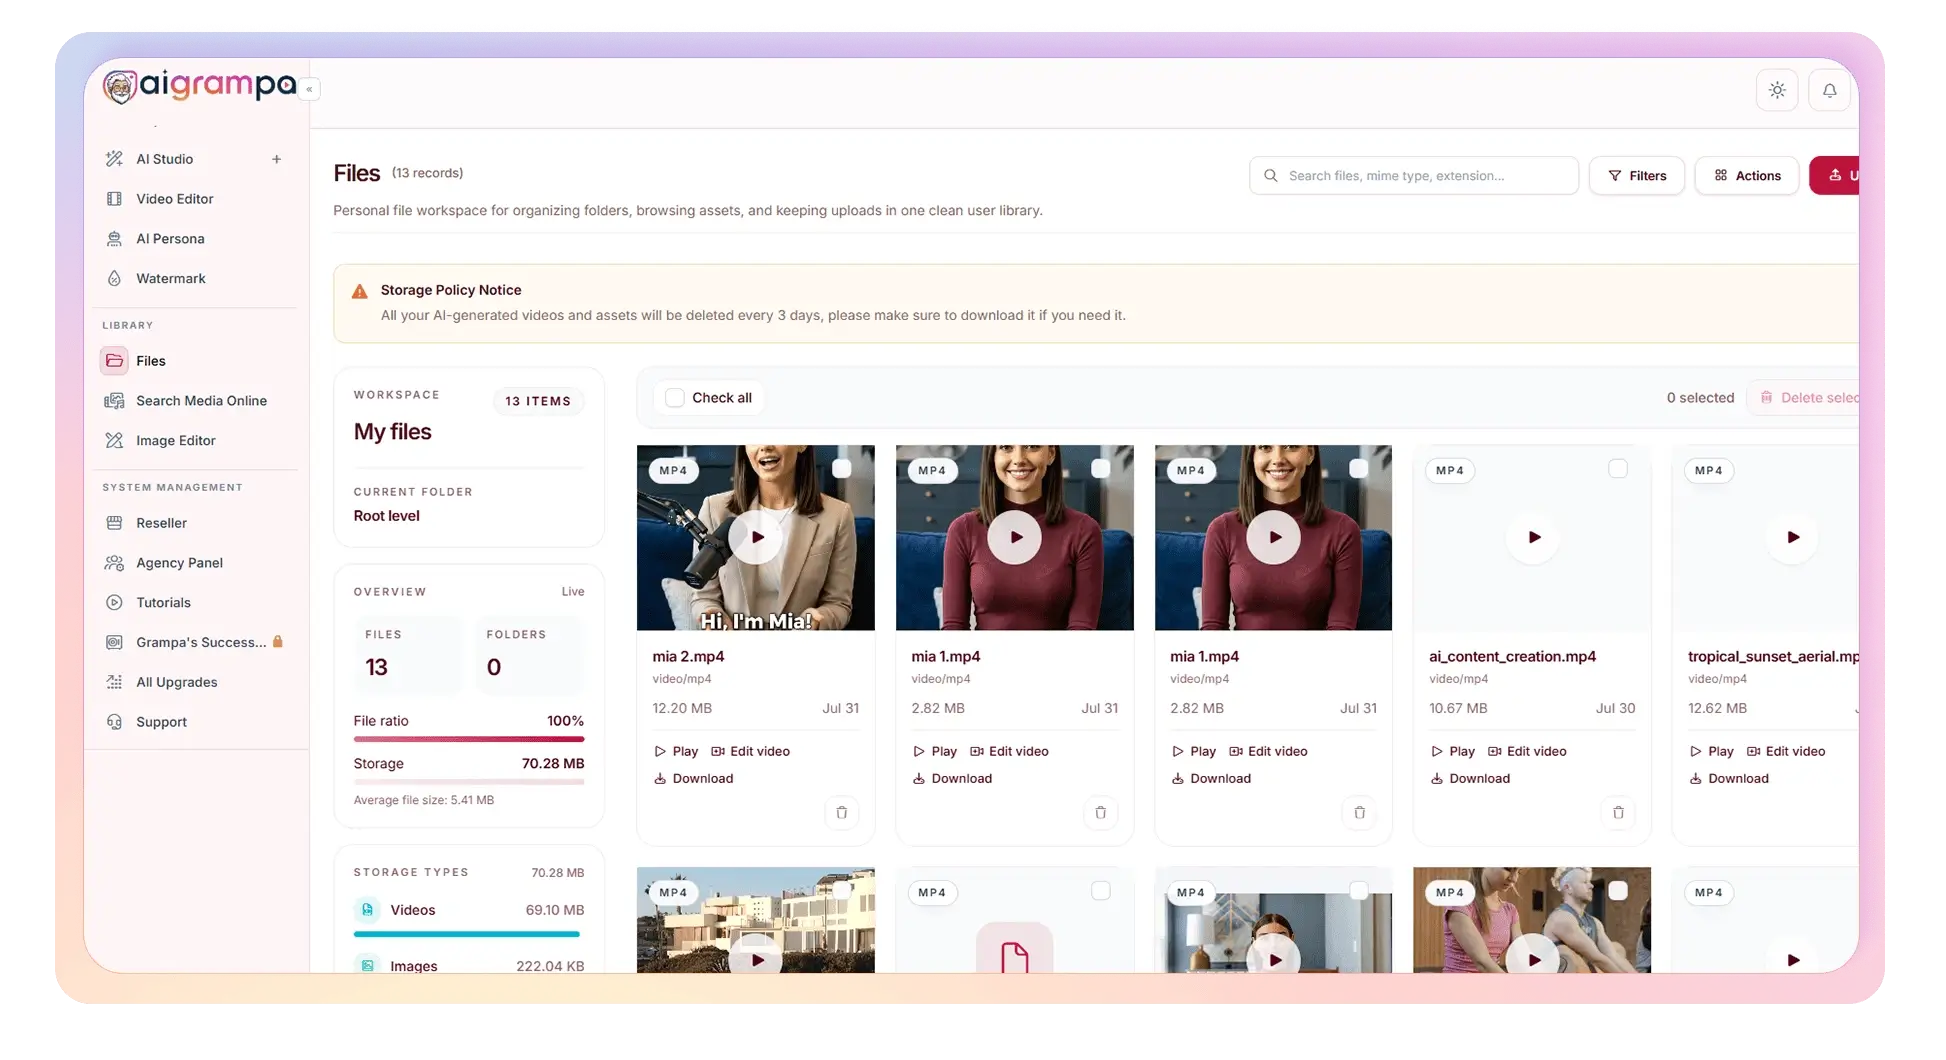Expand AI Studio with the plus icon
Screen dimensions: 1946x1060
coord(277,159)
